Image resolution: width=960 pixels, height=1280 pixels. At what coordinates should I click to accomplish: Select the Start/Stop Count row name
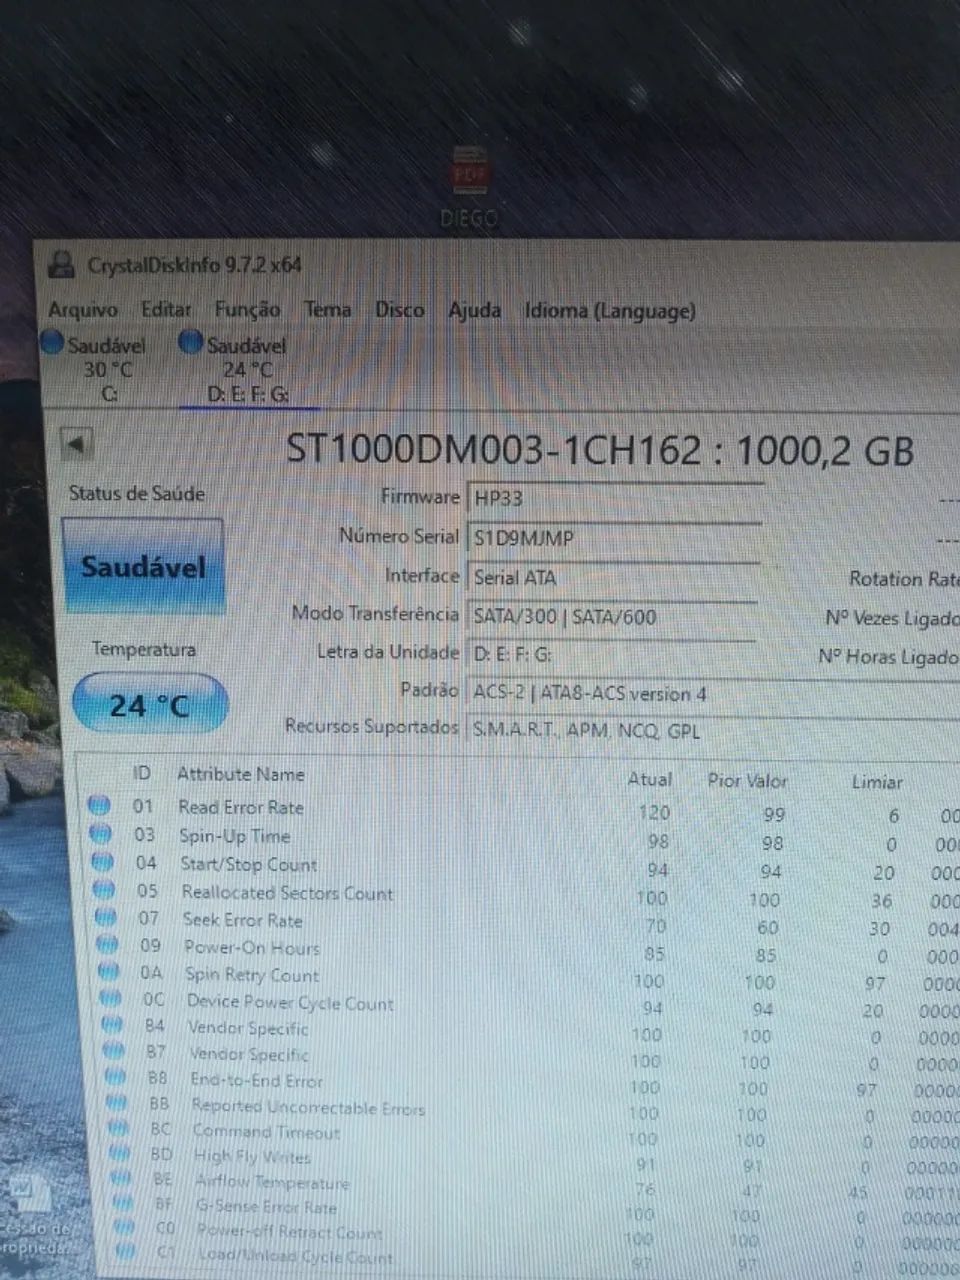tap(249, 864)
